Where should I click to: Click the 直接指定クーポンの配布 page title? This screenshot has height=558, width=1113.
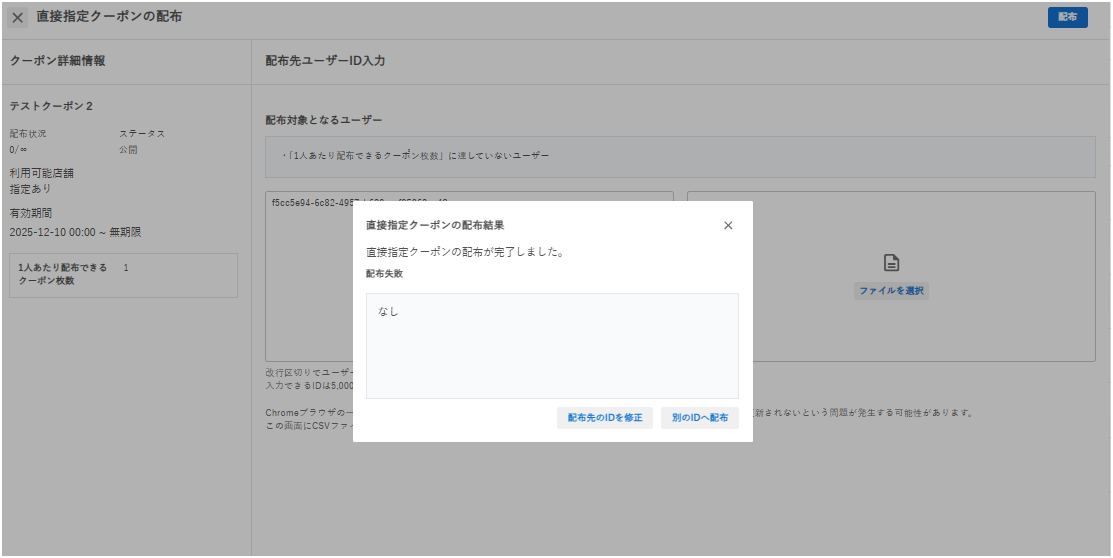(109, 16)
